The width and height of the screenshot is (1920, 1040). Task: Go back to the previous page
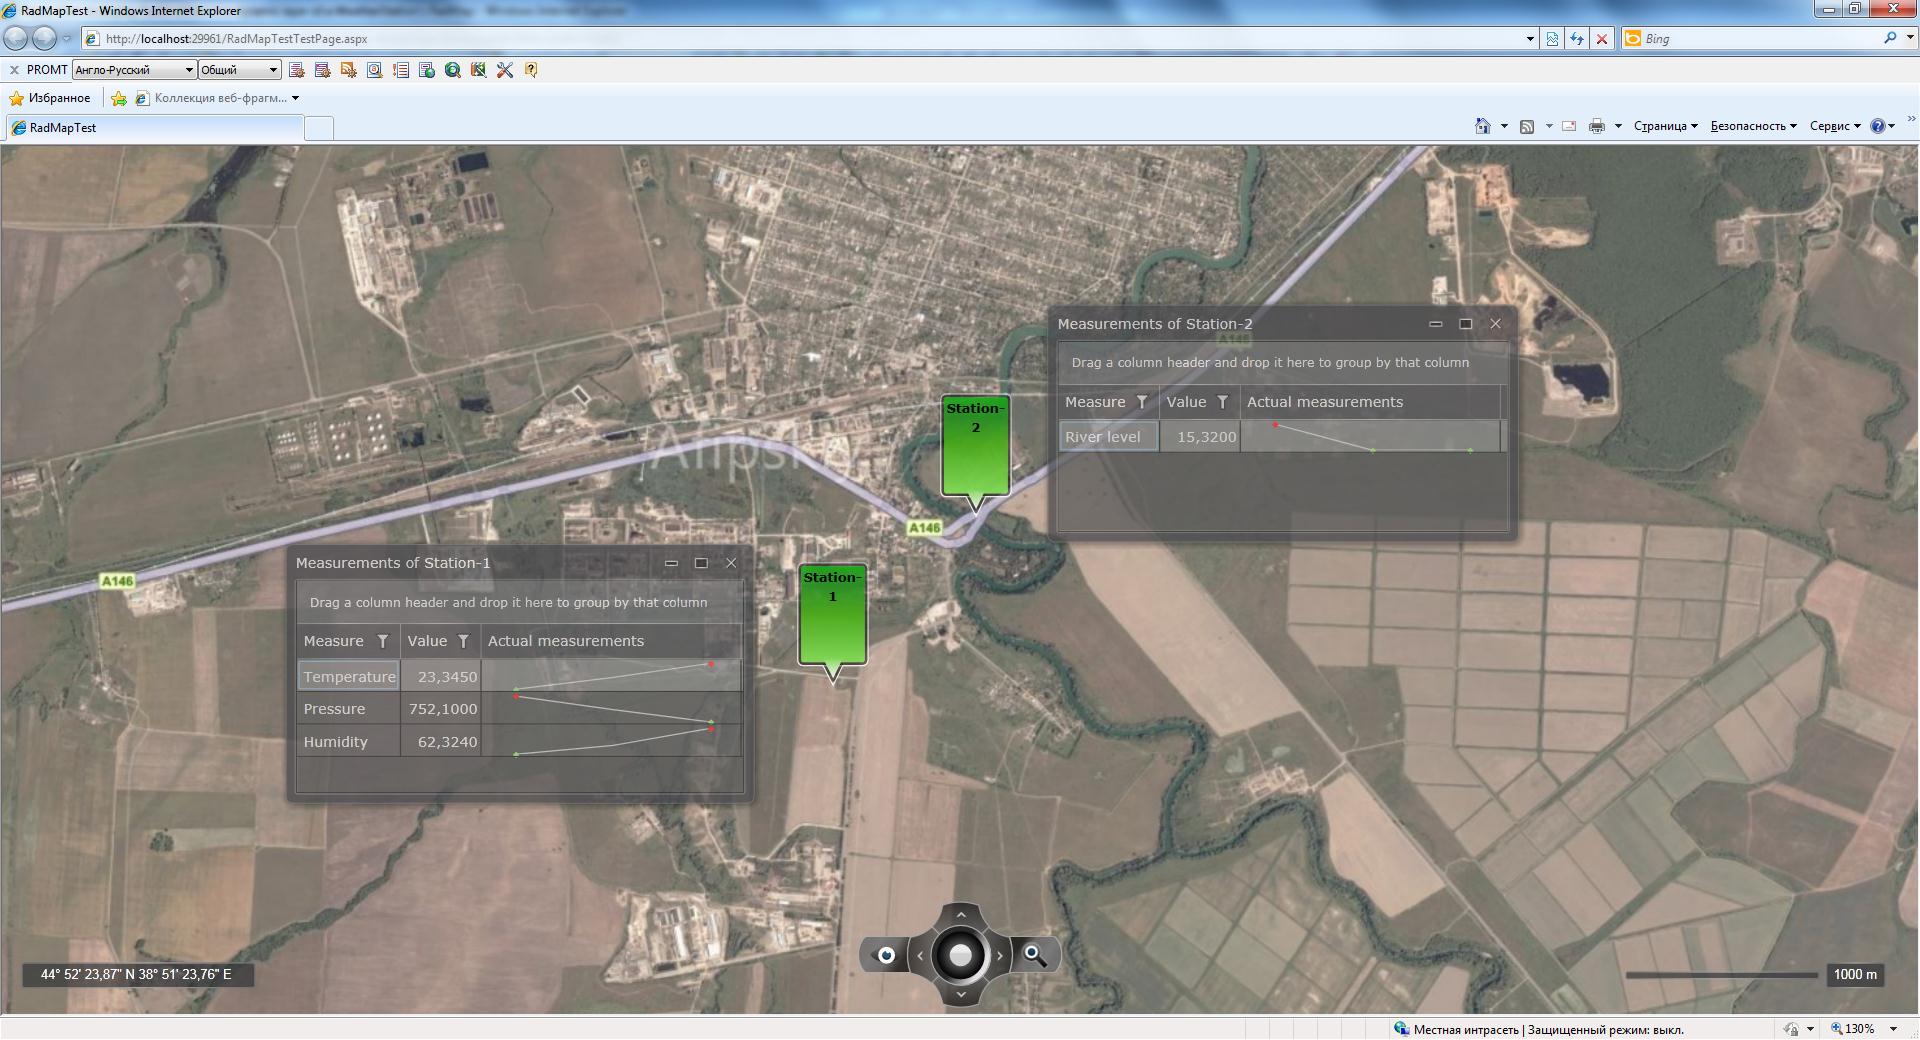coord(16,38)
